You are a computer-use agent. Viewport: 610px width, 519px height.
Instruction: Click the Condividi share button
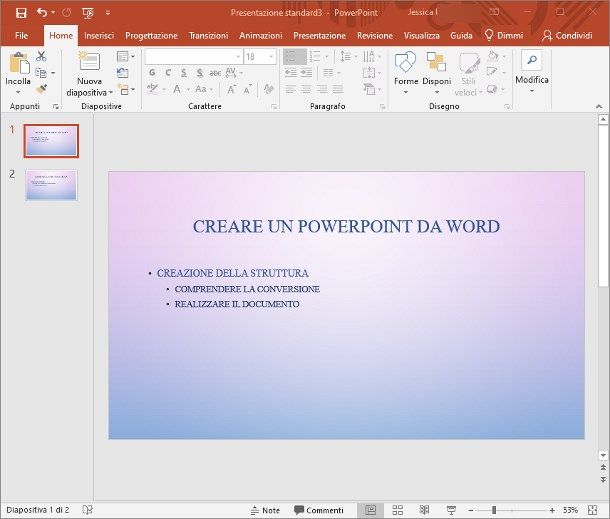pos(567,36)
